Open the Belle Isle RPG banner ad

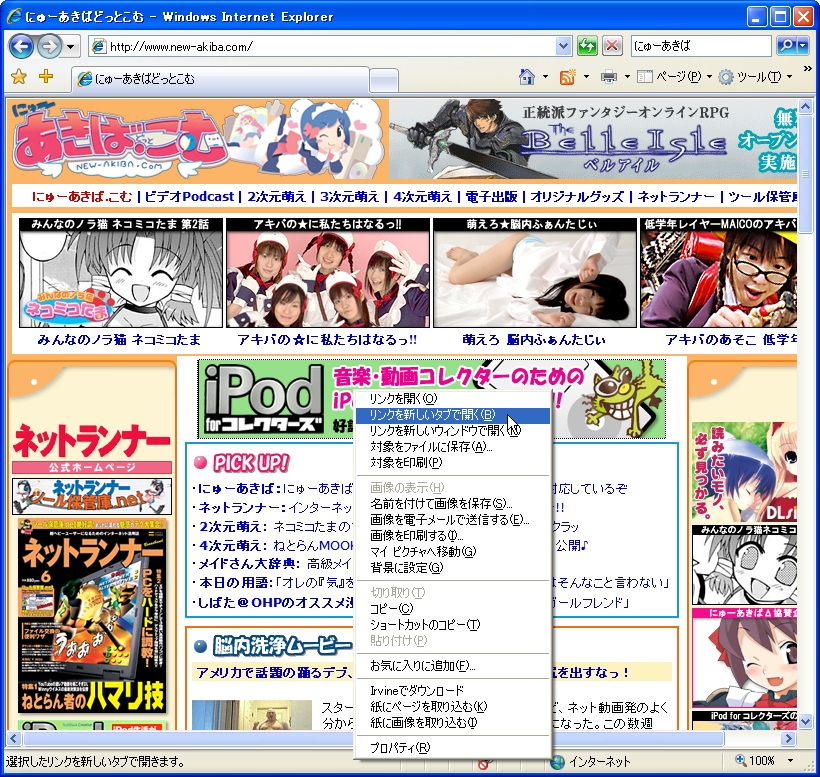(x=593, y=140)
